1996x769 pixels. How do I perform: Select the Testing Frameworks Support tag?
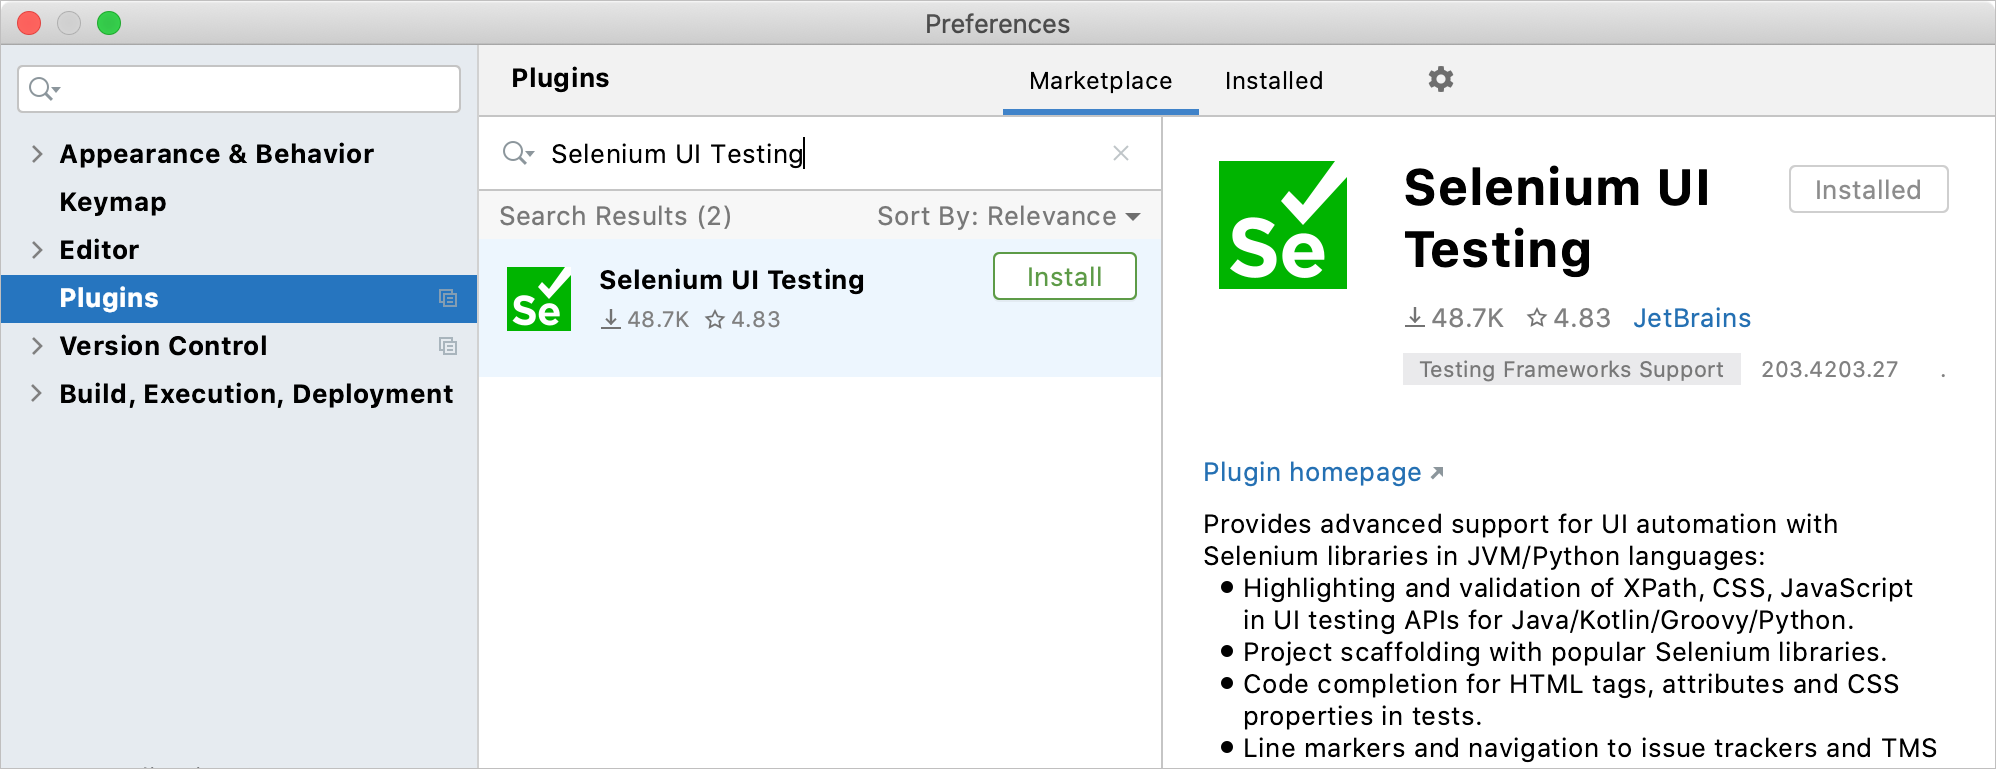point(1570,369)
